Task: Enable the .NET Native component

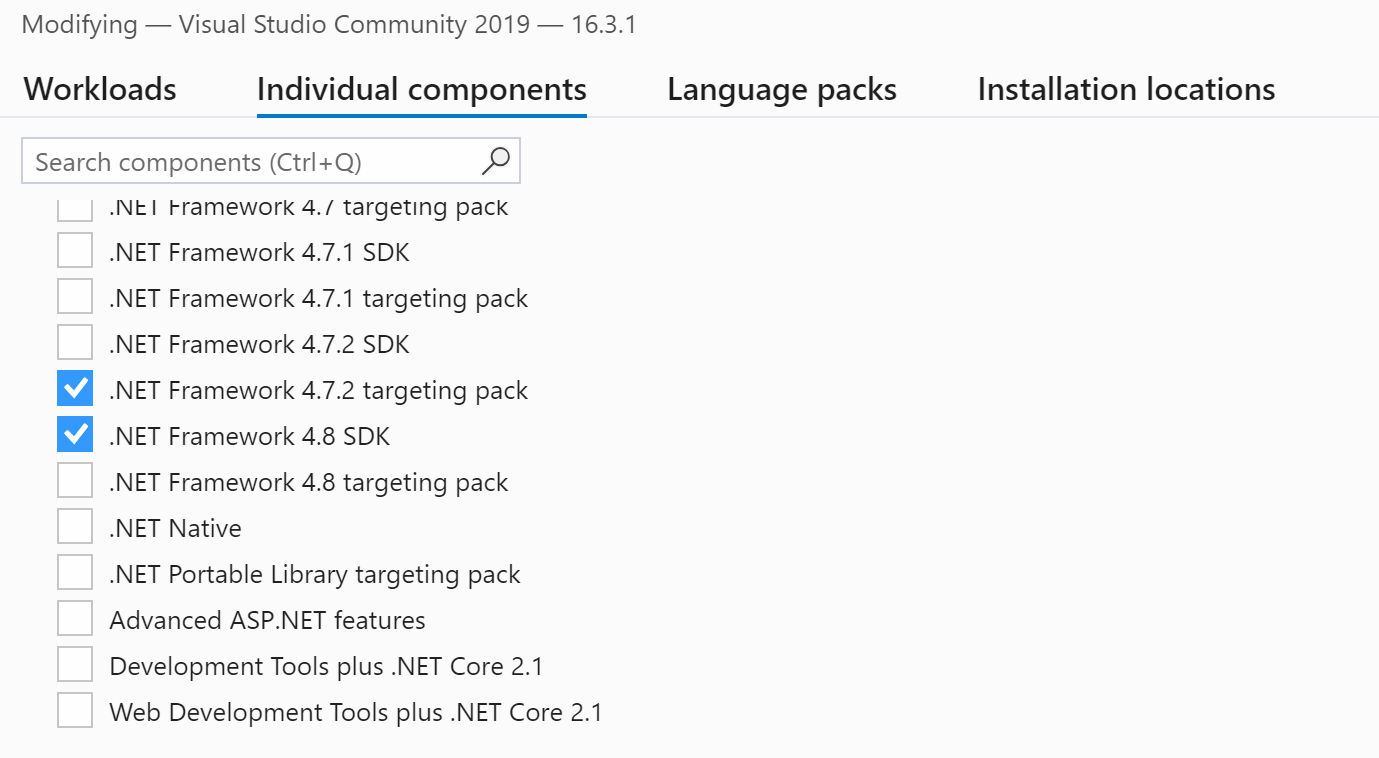Action: click(75, 526)
